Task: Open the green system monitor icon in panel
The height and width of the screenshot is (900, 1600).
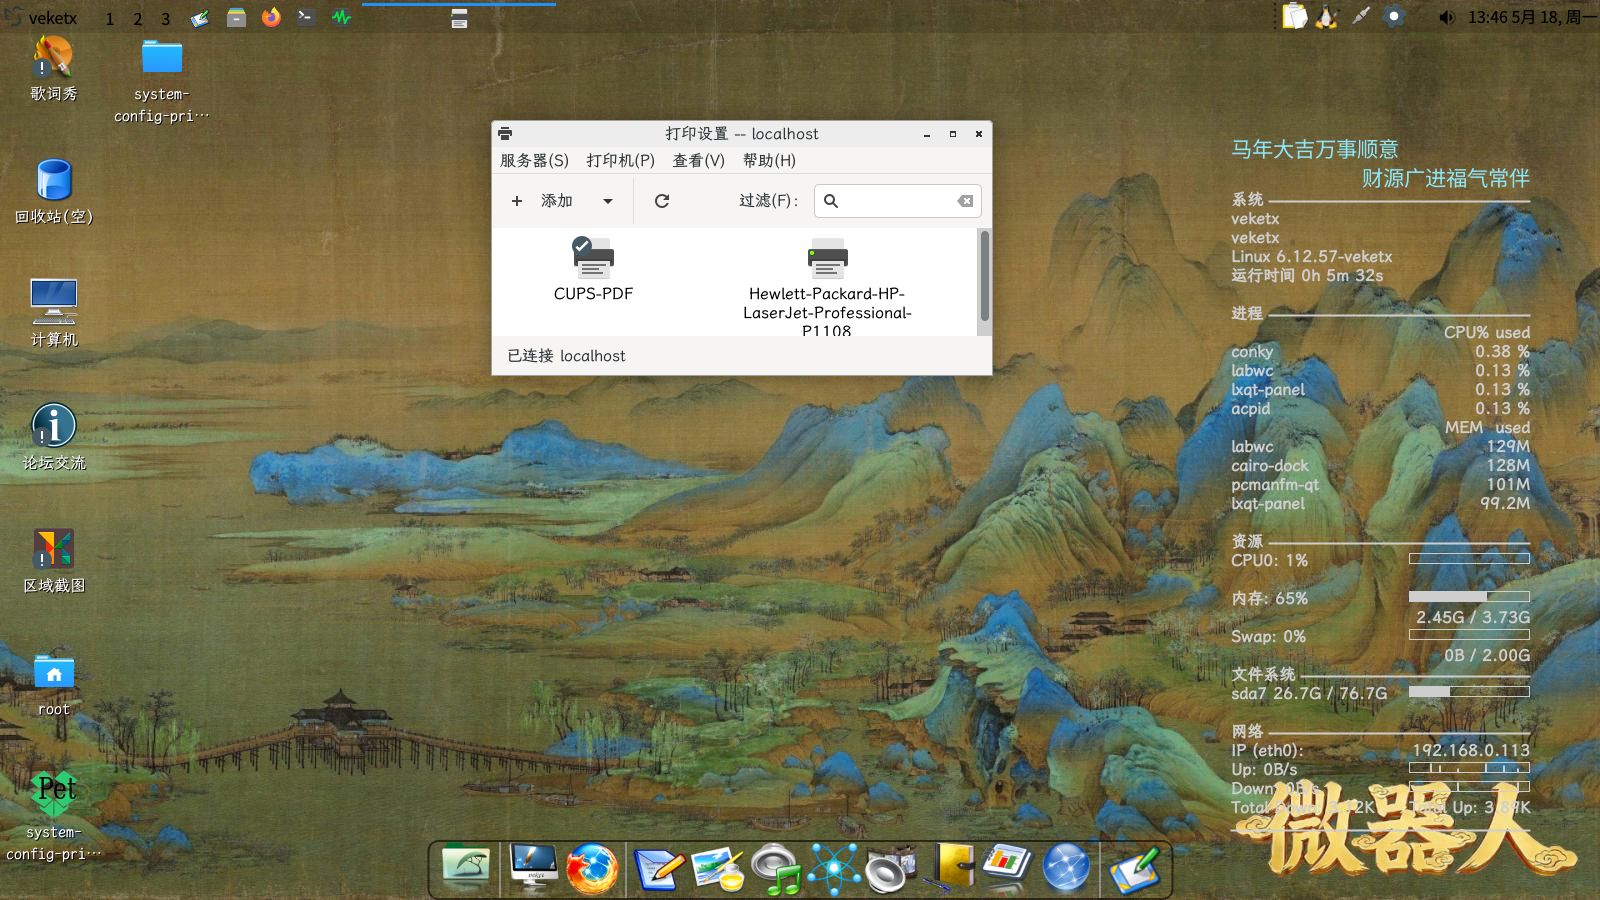Action: tap(341, 17)
